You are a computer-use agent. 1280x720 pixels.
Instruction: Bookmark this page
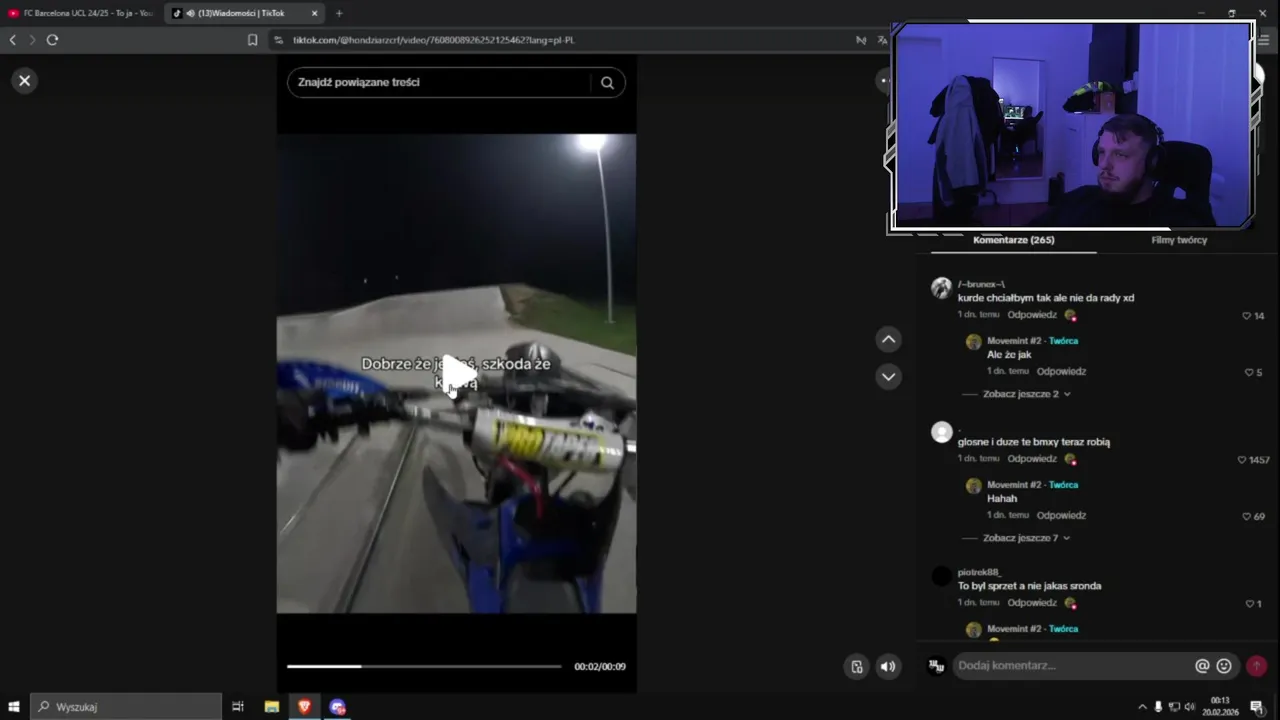coord(253,40)
